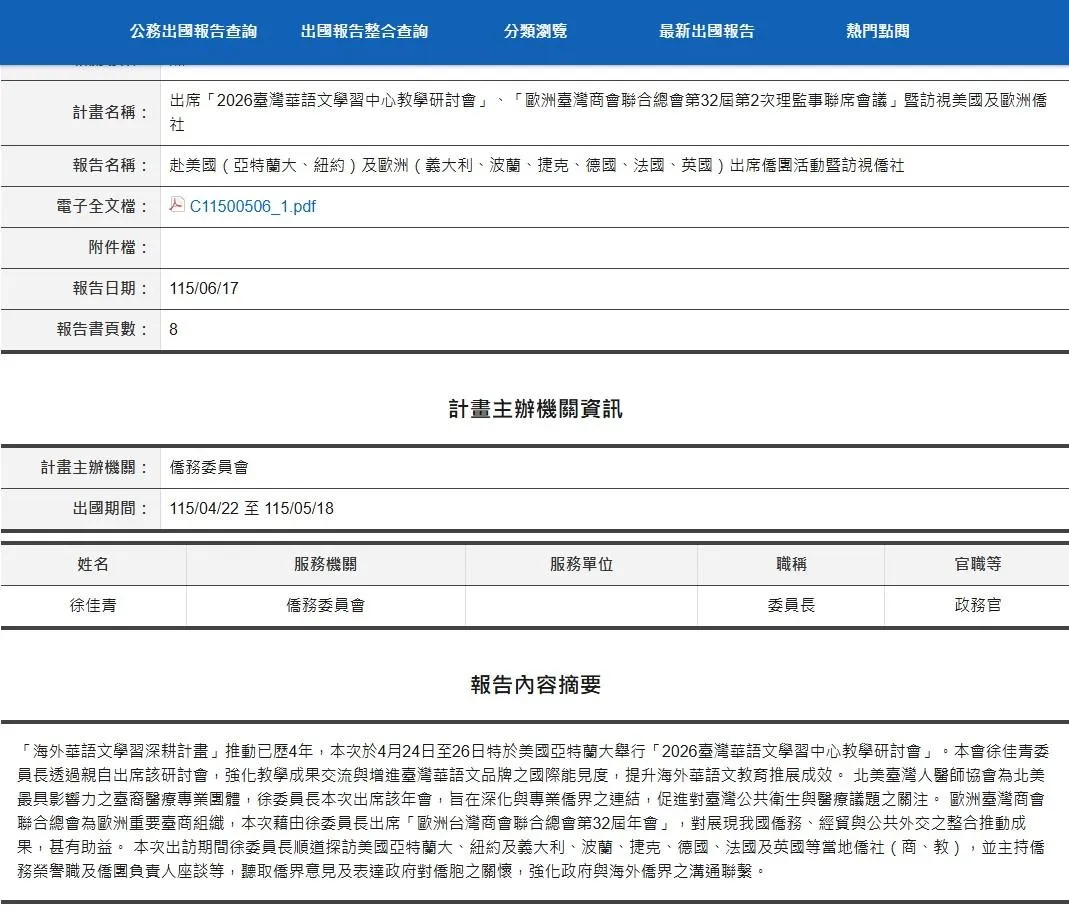Screen dimensions: 1069x916
Task: Select the 電子全文檔 label
Action: point(102,207)
